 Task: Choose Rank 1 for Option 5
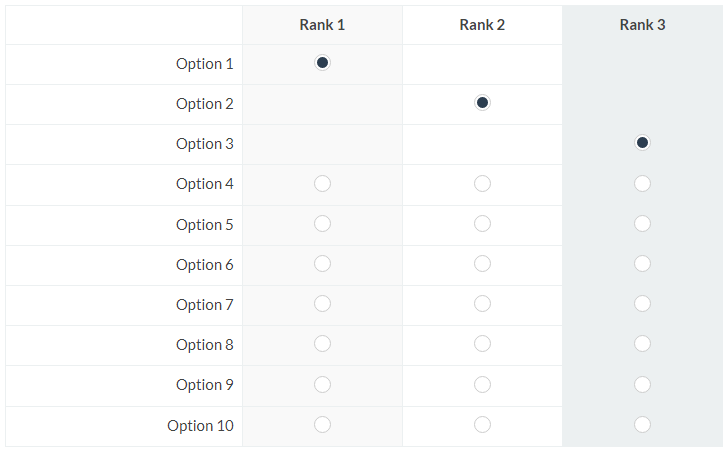click(x=322, y=224)
